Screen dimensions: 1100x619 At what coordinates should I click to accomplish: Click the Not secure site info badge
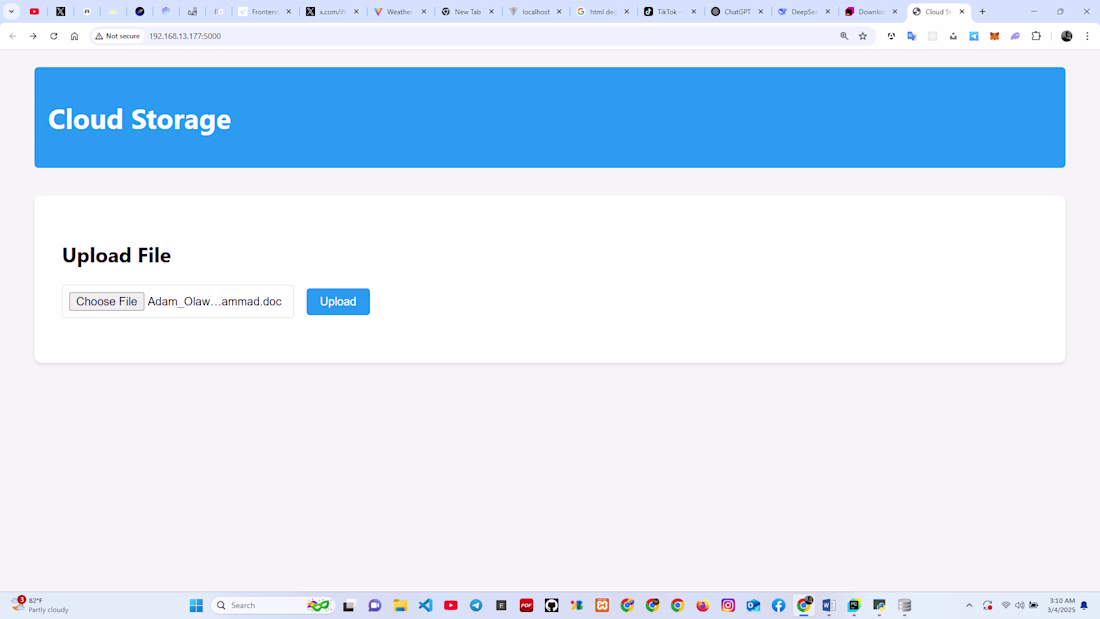[x=118, y=36]
